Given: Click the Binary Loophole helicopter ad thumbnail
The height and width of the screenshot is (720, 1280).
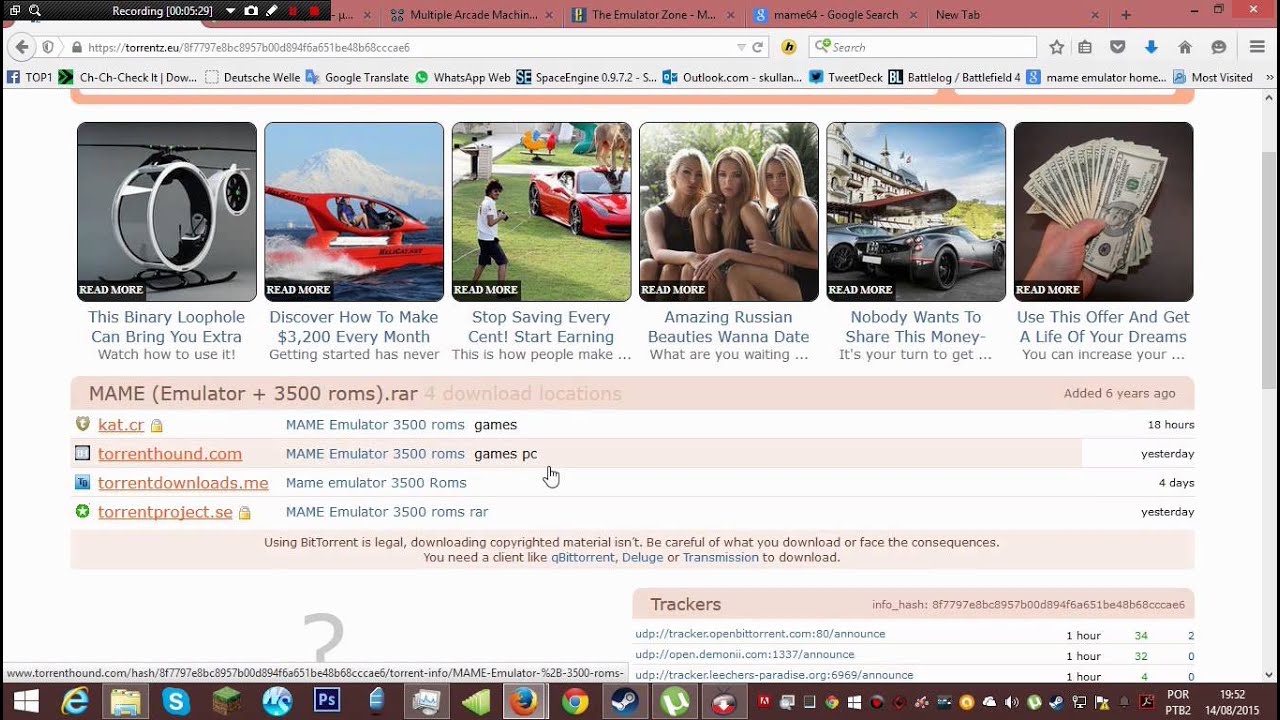Looking at the screenshot, I should pos(167,212).
